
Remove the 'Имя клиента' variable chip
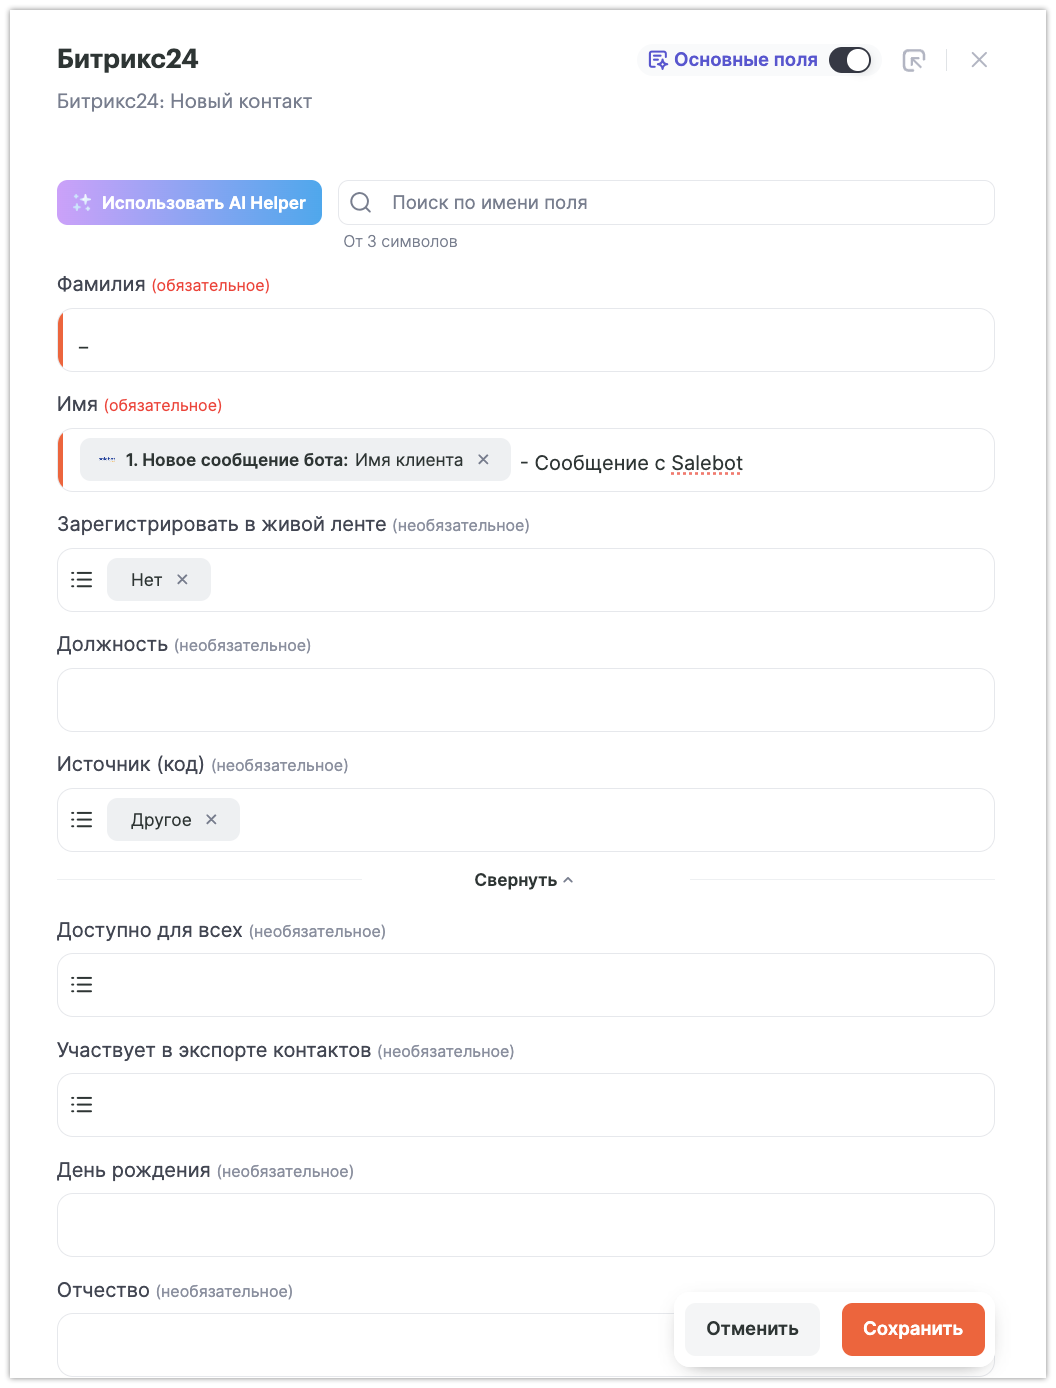click(x=484, y=460)
